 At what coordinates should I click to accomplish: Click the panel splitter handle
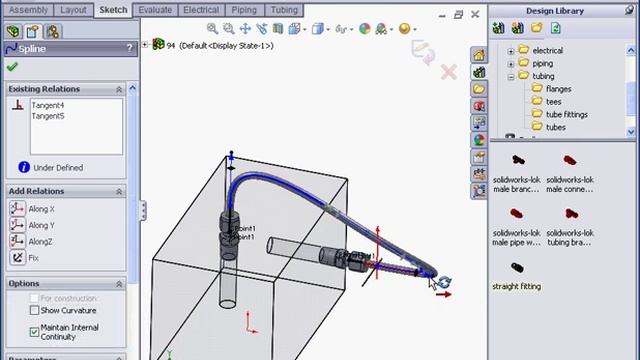coord(143,211)
